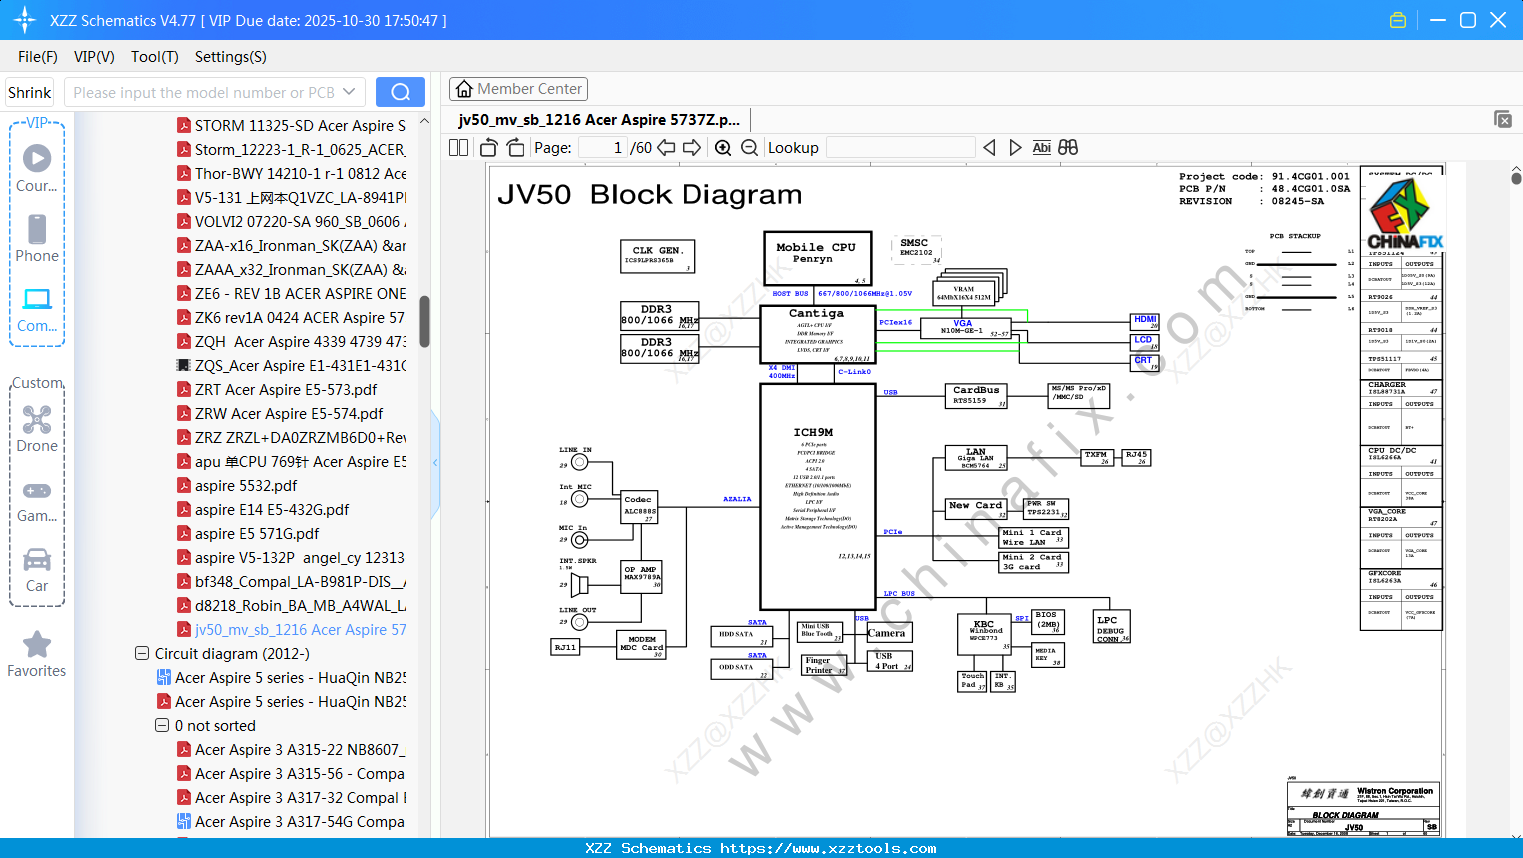The image size is (1523, 858).
Task: Toggle the two-page view icon
Action: pos(459,148)
